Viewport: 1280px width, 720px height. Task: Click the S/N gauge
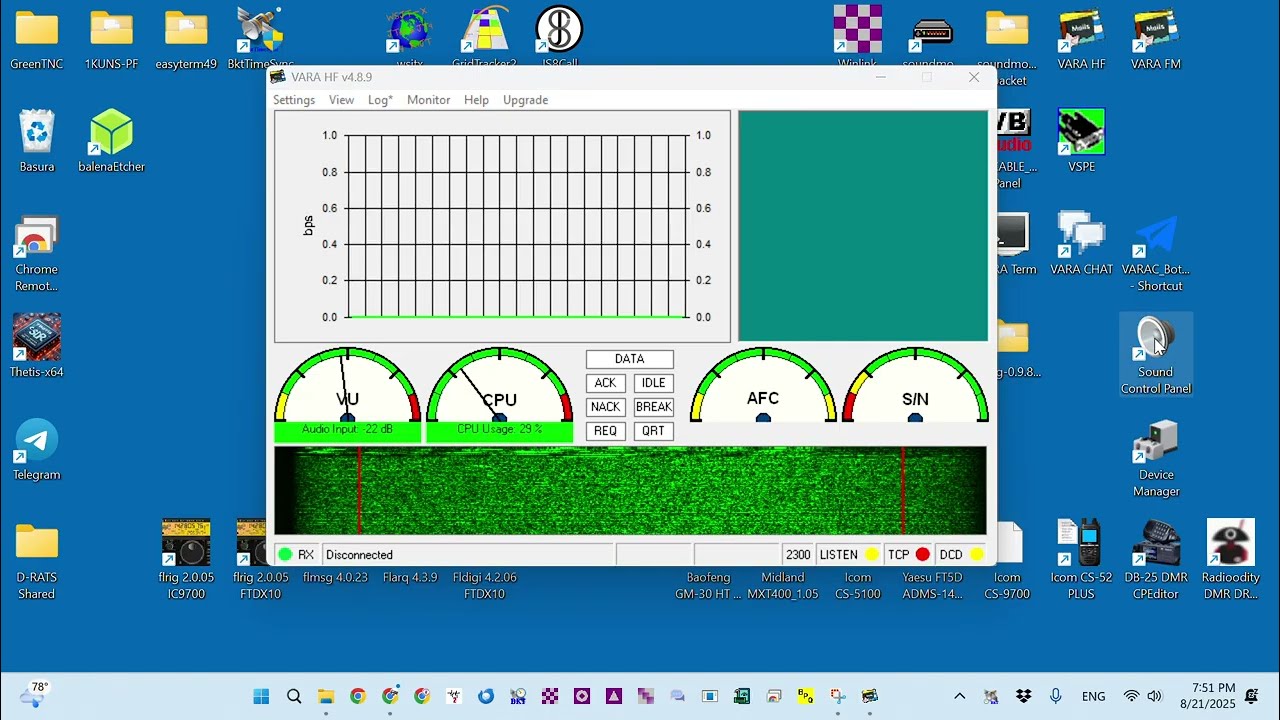click(915, 385)
